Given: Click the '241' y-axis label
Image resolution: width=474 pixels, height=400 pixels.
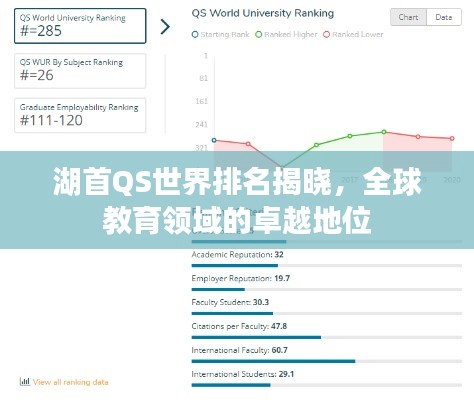Looking at the screenshot, I should click(201, 125).
